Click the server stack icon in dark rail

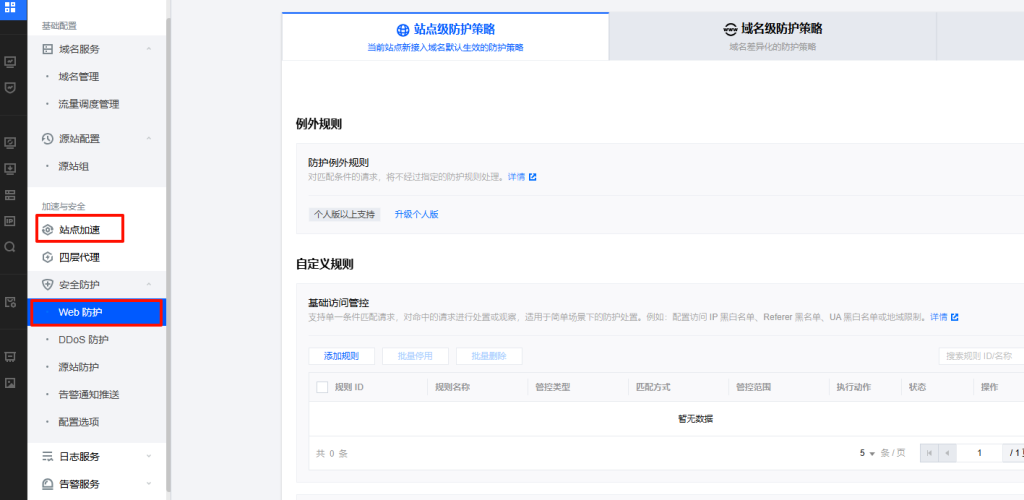coord(10,195)
